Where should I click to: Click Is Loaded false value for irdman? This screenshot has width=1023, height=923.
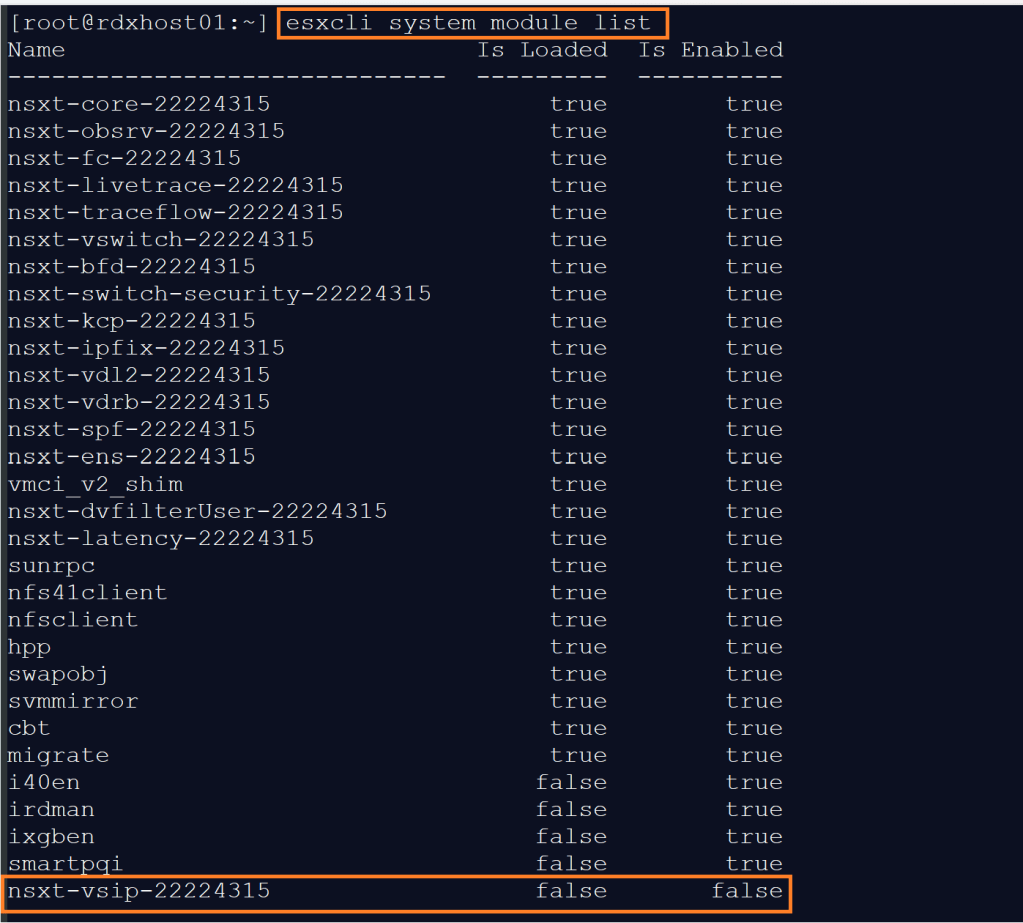pyautogui.click(x=571, y=809)
